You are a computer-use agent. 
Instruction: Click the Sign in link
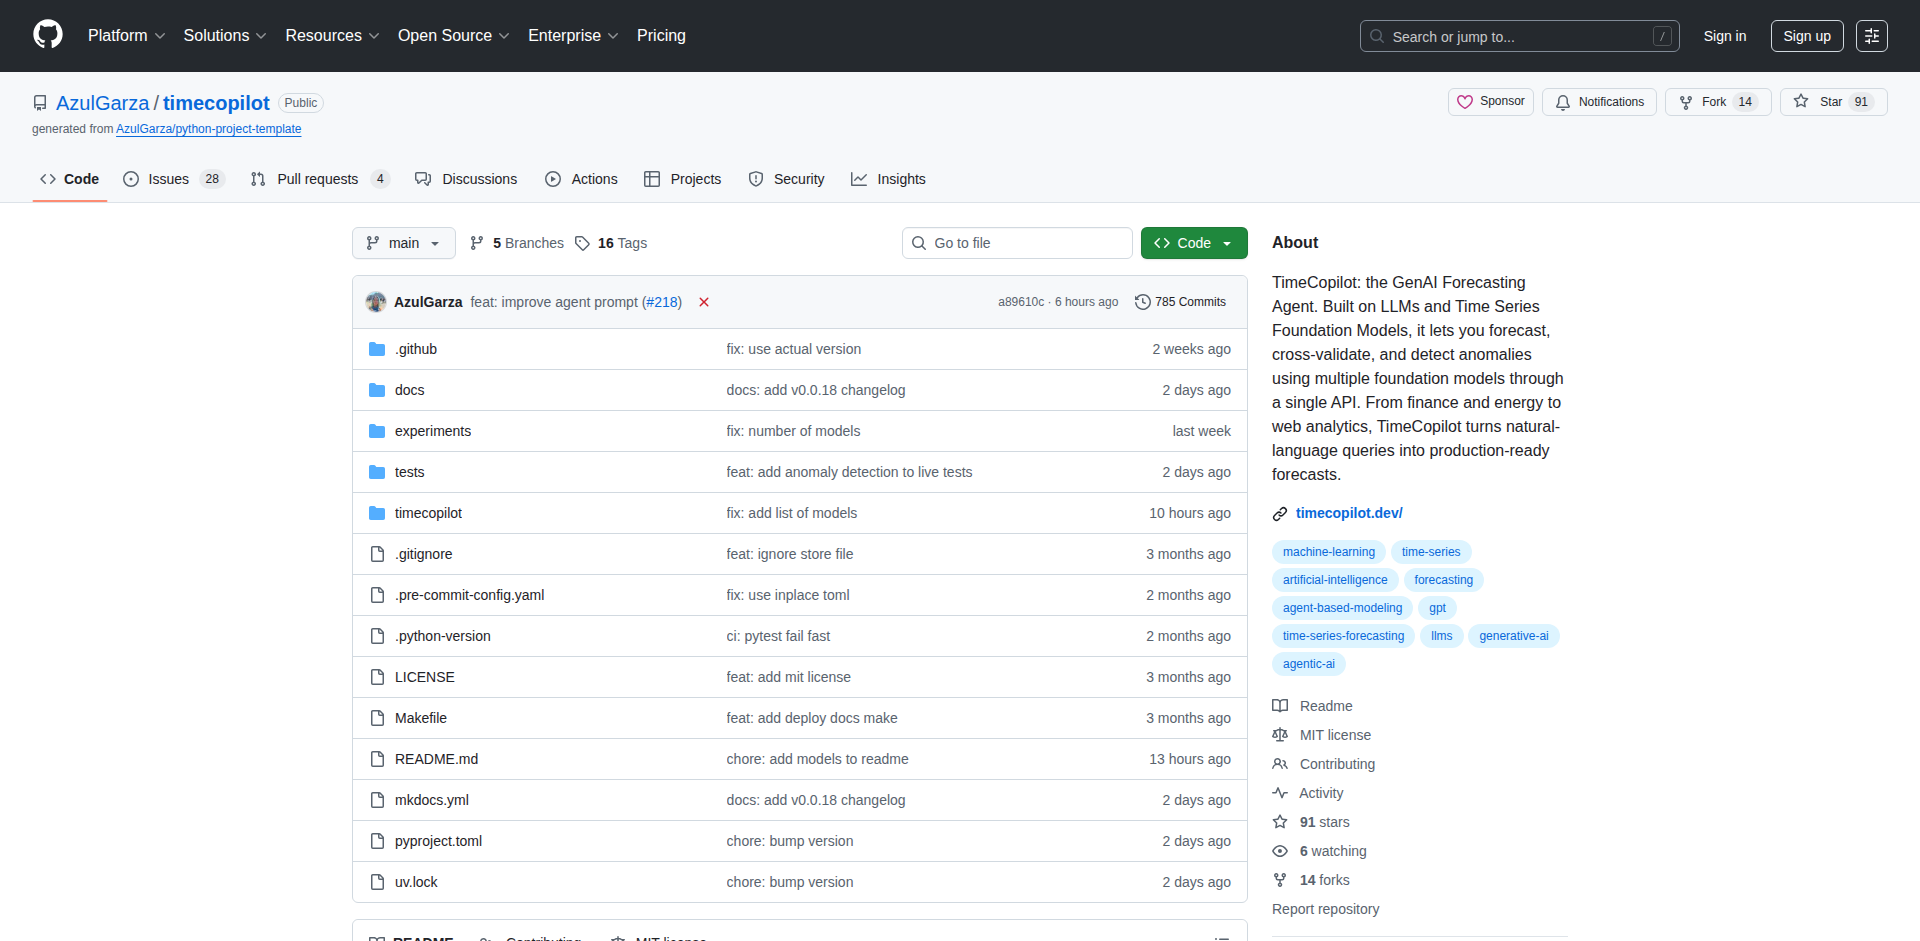coord(1725,36)
